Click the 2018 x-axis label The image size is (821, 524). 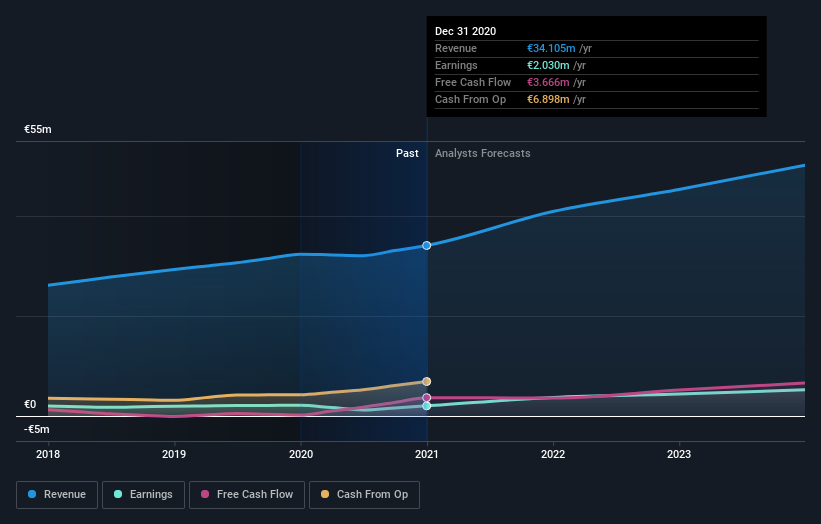coord(48,454)
